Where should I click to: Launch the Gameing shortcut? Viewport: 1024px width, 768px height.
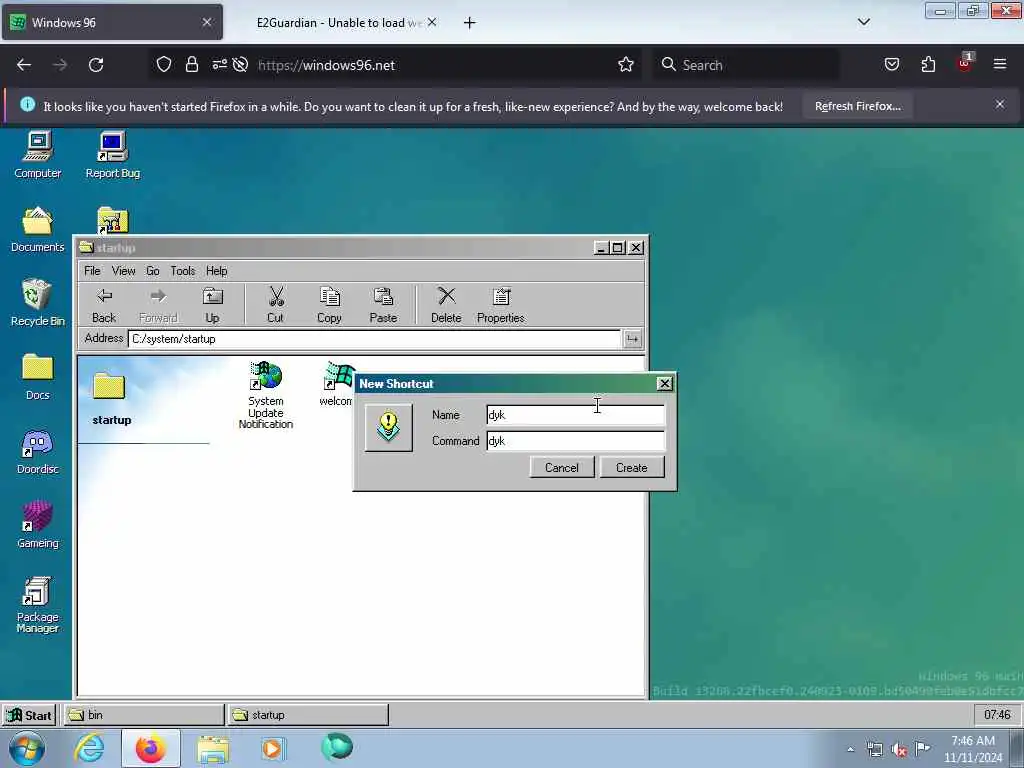[38, 525]
